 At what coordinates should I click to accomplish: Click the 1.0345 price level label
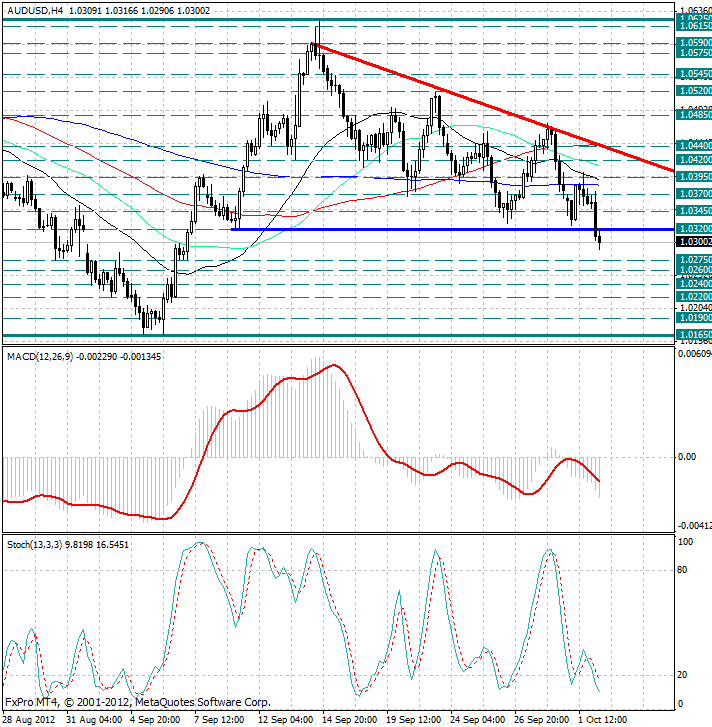coord(694,211)
